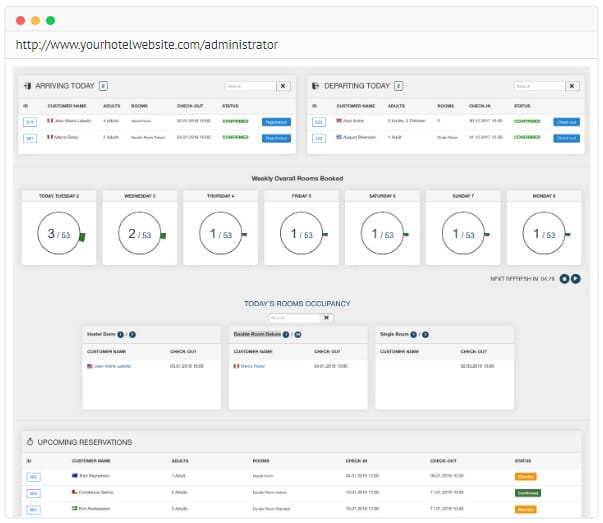The width and height of the screenshot is (603, 523).
Task: Open booking ID of Marco Rossi arrival
Action: pyautogui.click(x=30, y=138)
